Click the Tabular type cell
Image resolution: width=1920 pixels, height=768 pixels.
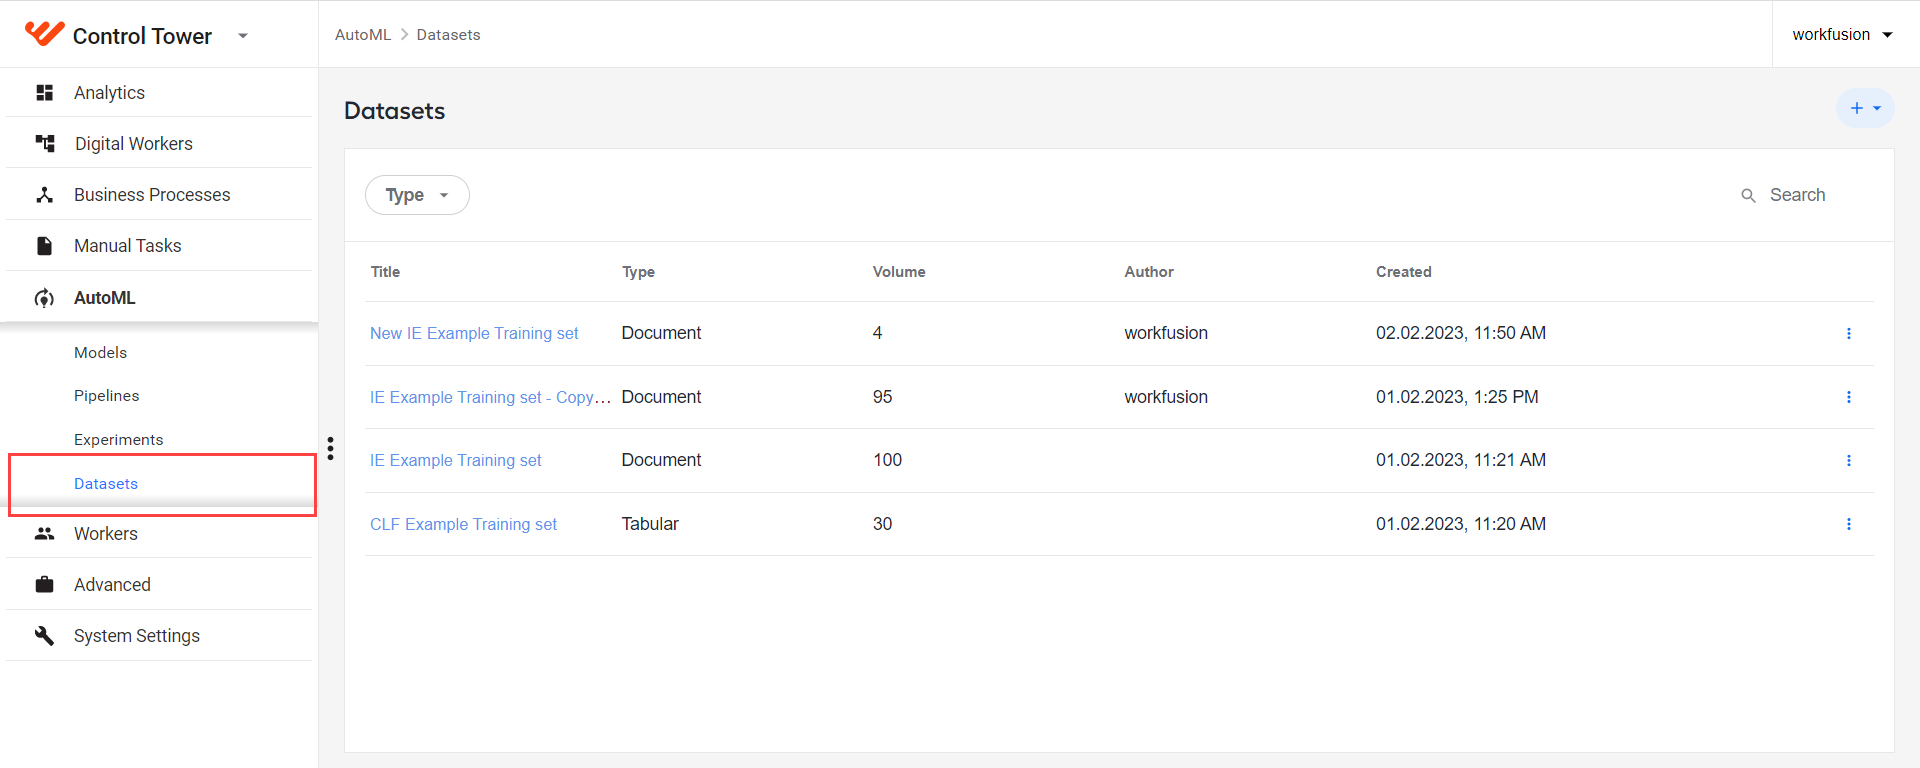pos(650,524)
